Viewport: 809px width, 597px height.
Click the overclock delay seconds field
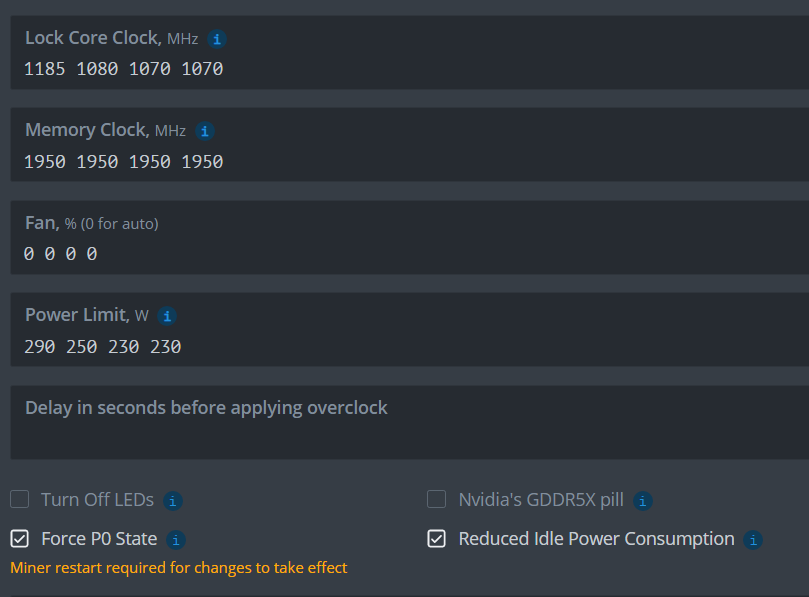pos(400,421)
